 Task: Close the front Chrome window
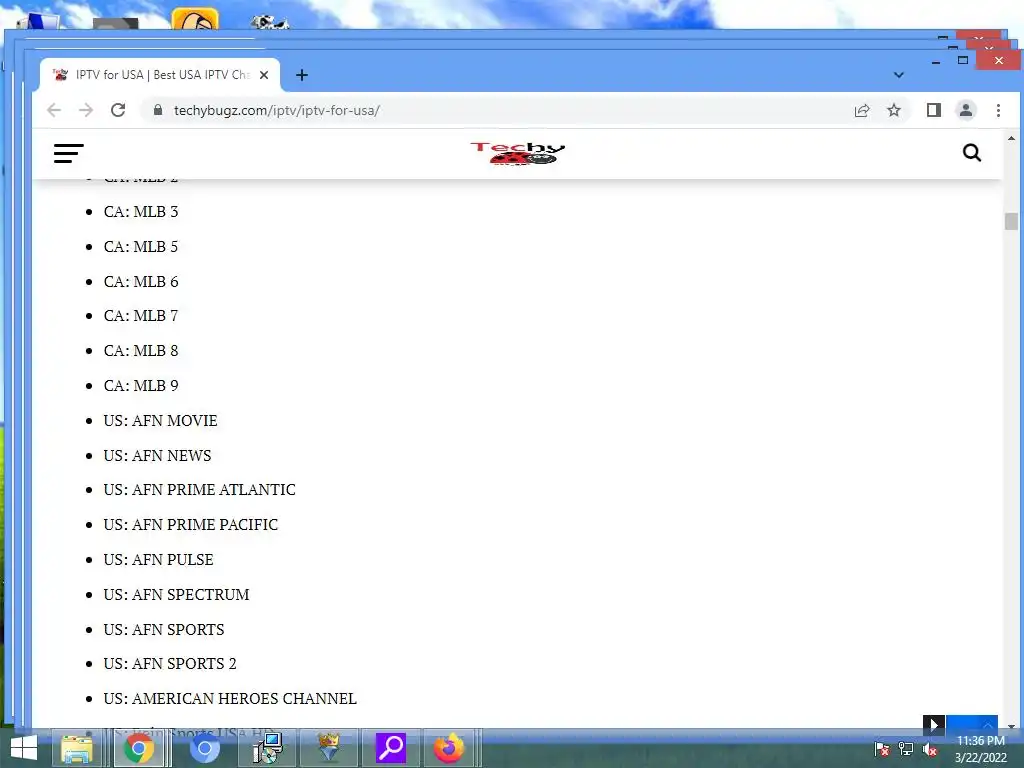tap(999, 61)
